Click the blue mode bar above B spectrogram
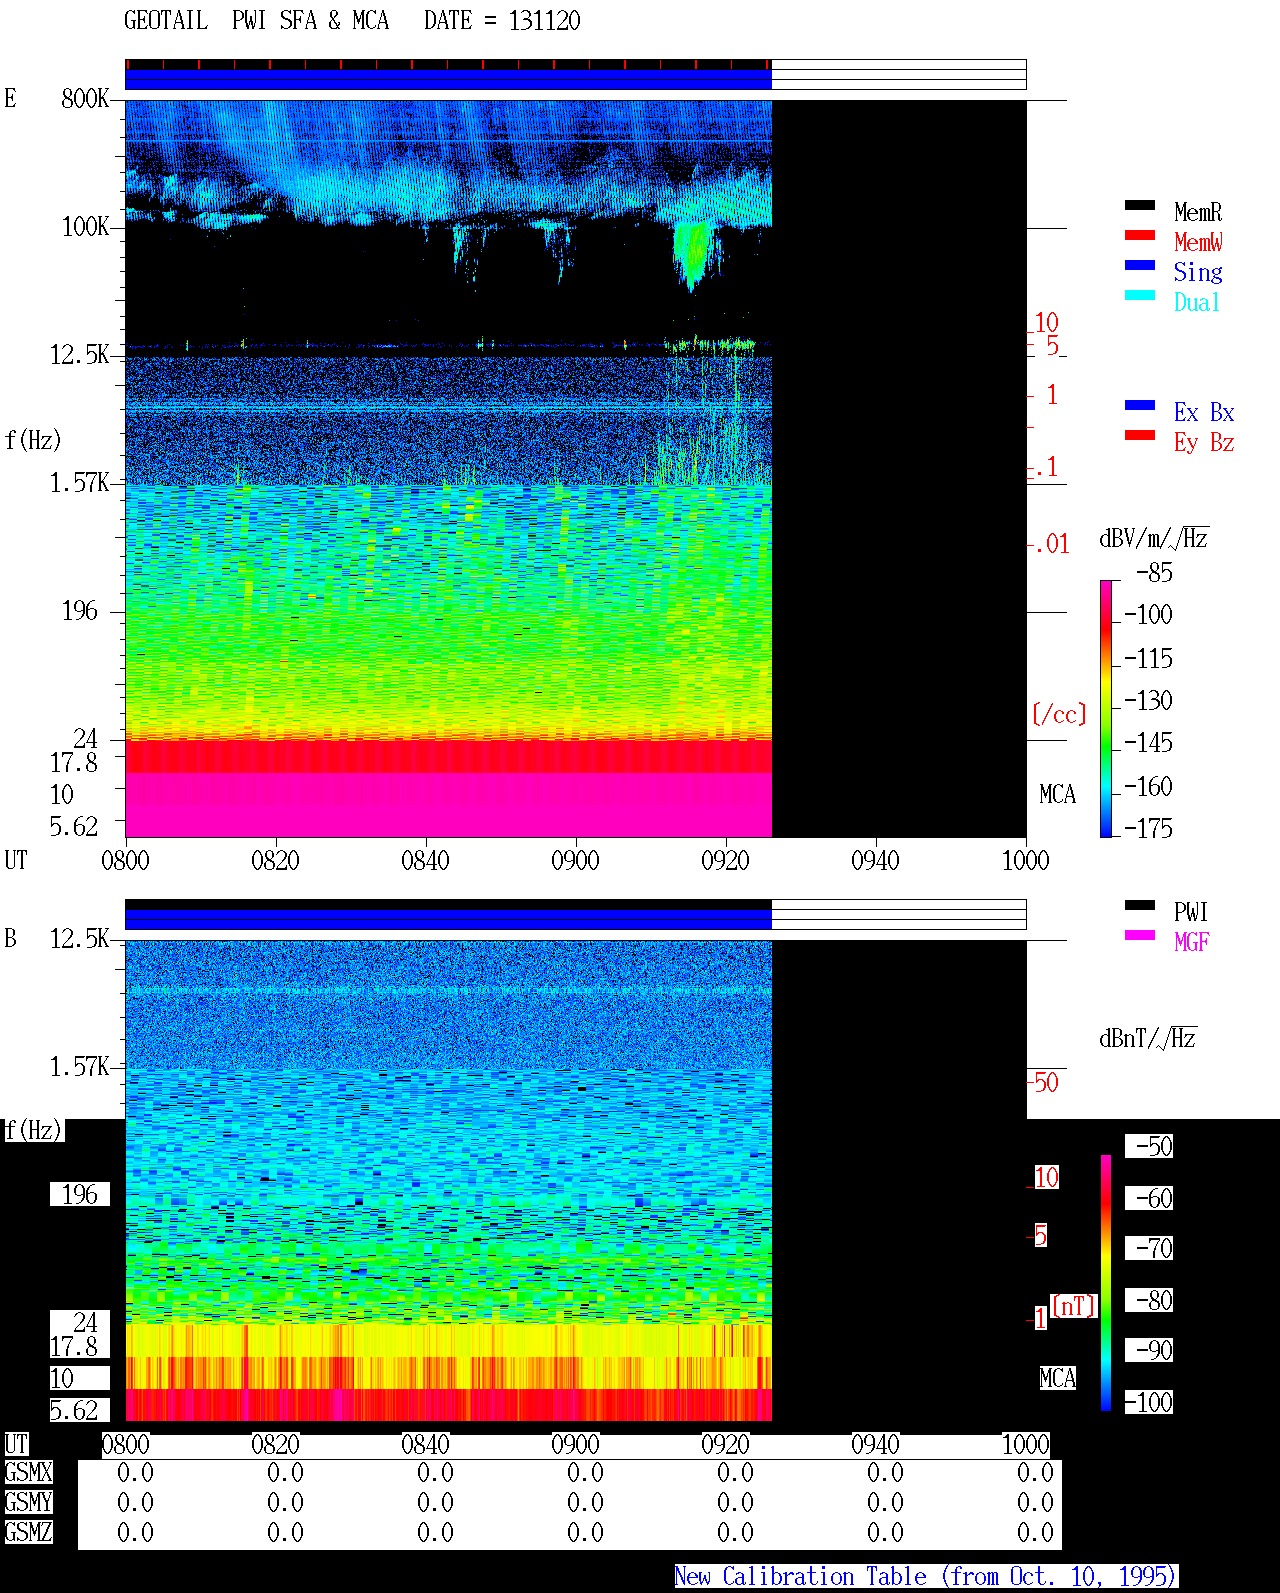The width and height of the screenshot is (1280, 1593). 448,919
